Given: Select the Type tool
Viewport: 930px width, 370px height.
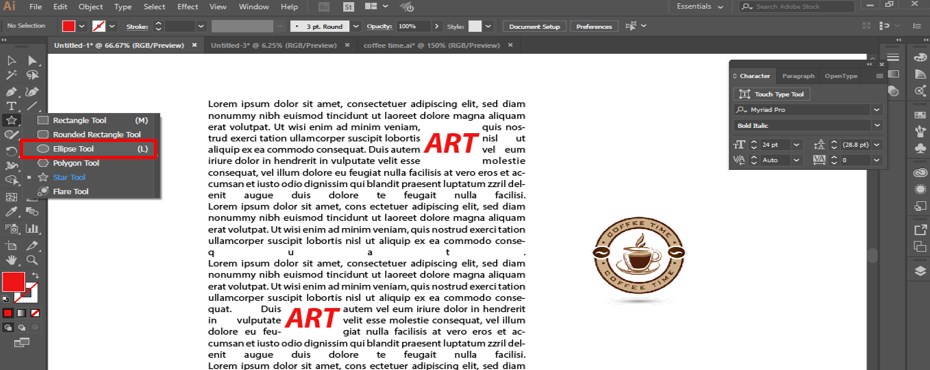Looking at the screenshot, I should point(11,106).
